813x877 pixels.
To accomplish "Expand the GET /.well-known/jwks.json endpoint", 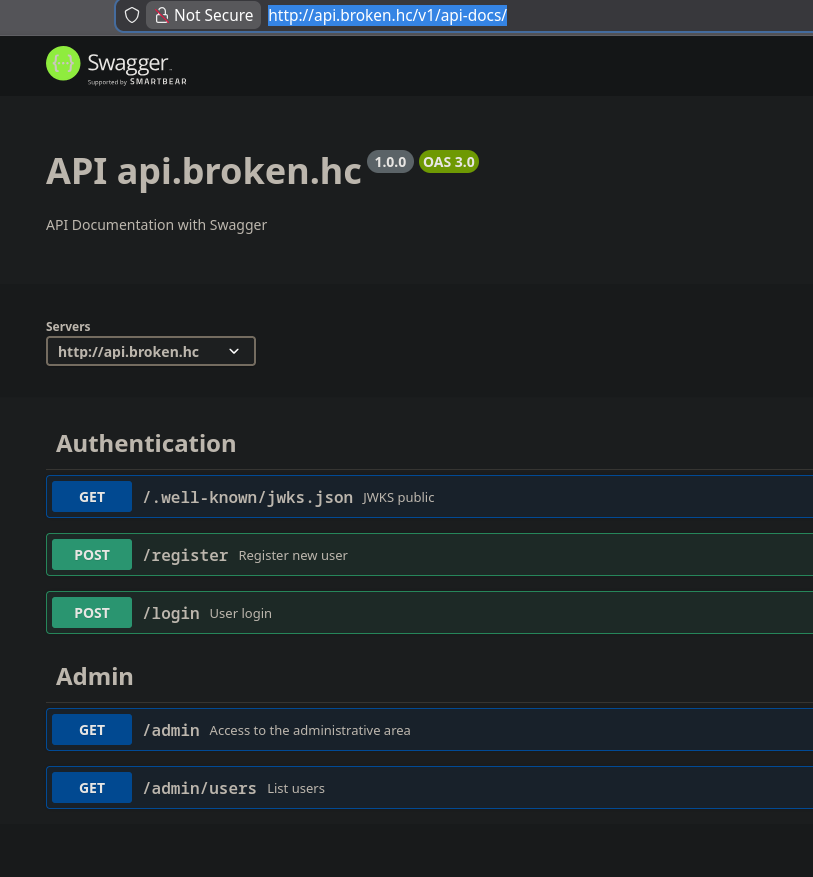I will 500,497.
